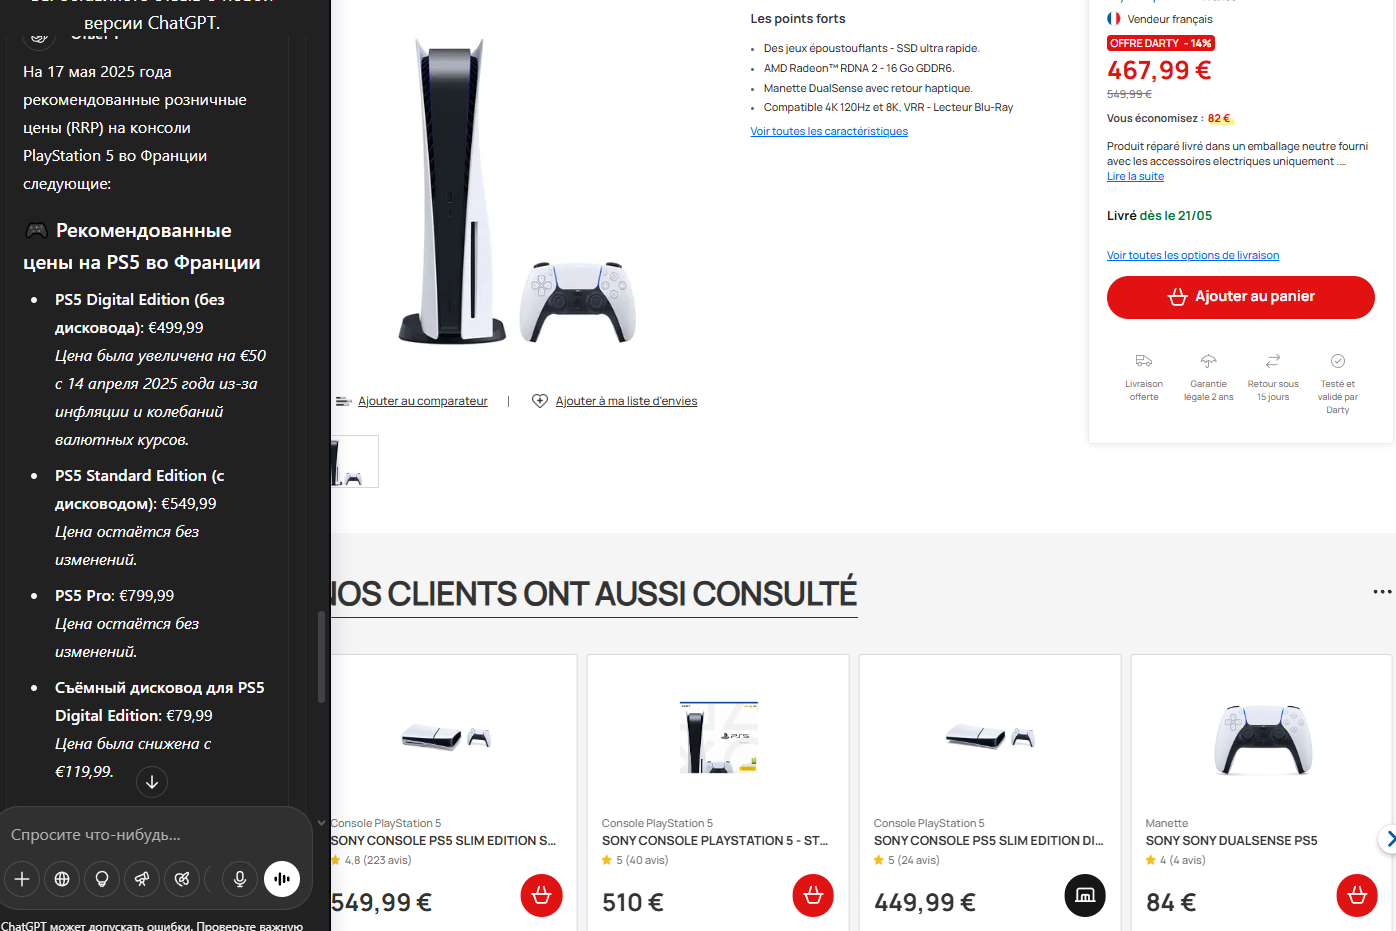Select the paint palette image tool
Screen dimensions: 1396x931
point(182,879)
